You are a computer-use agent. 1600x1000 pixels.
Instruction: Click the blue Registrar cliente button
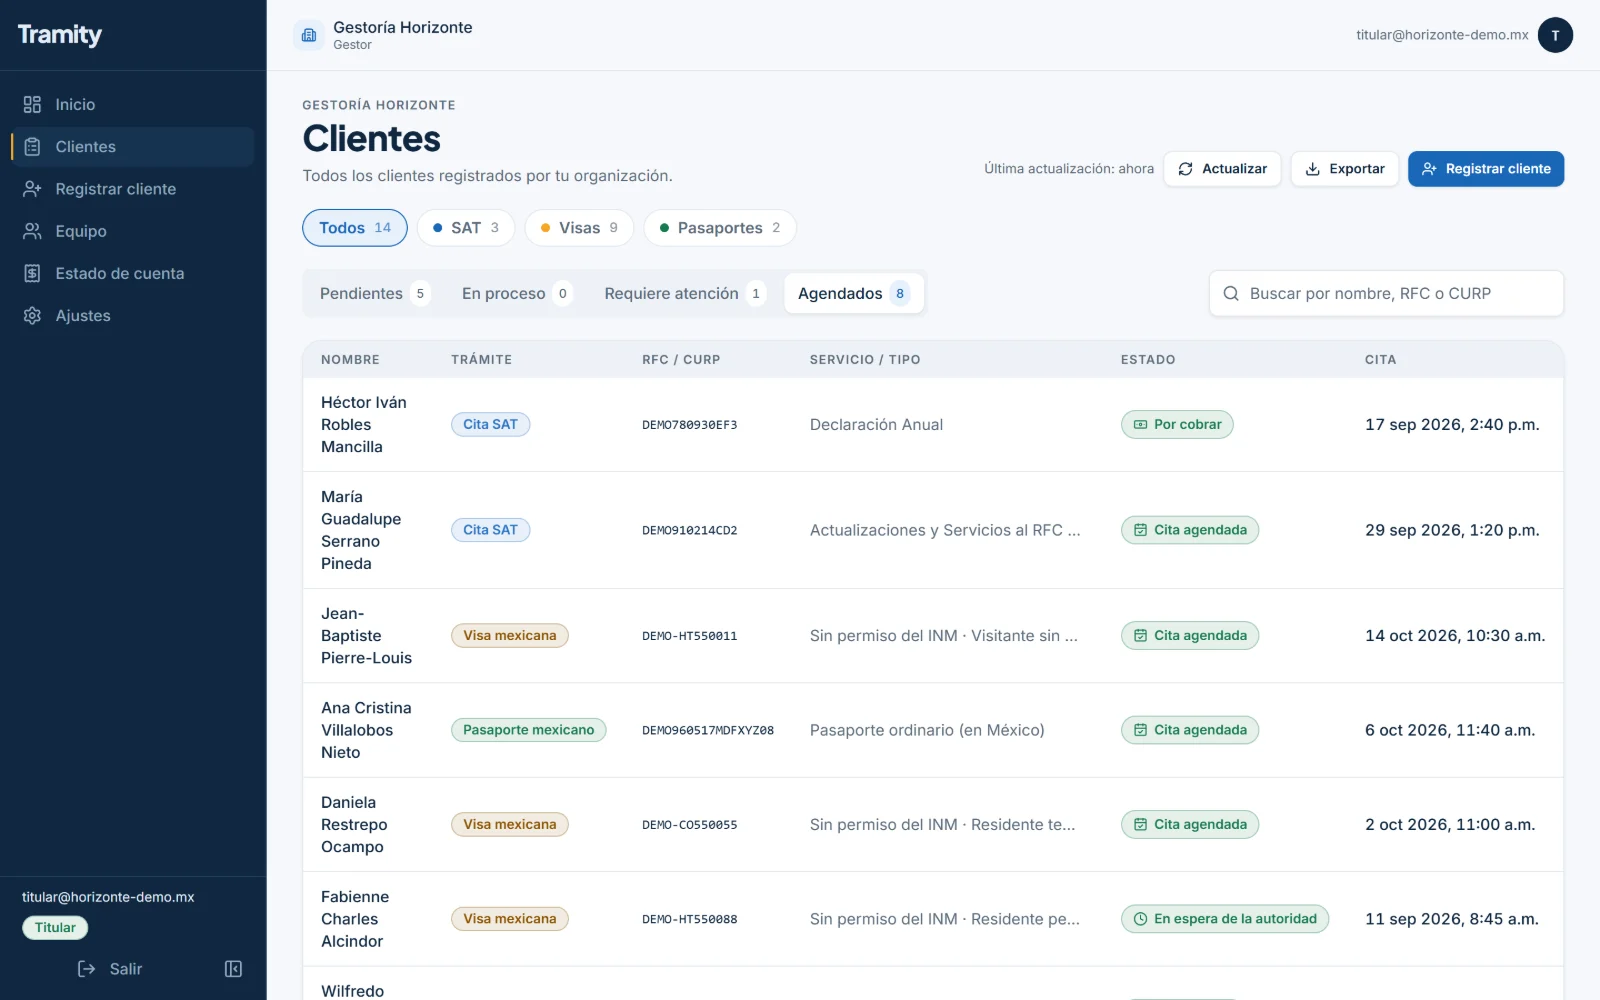[x=1486, y=169]
